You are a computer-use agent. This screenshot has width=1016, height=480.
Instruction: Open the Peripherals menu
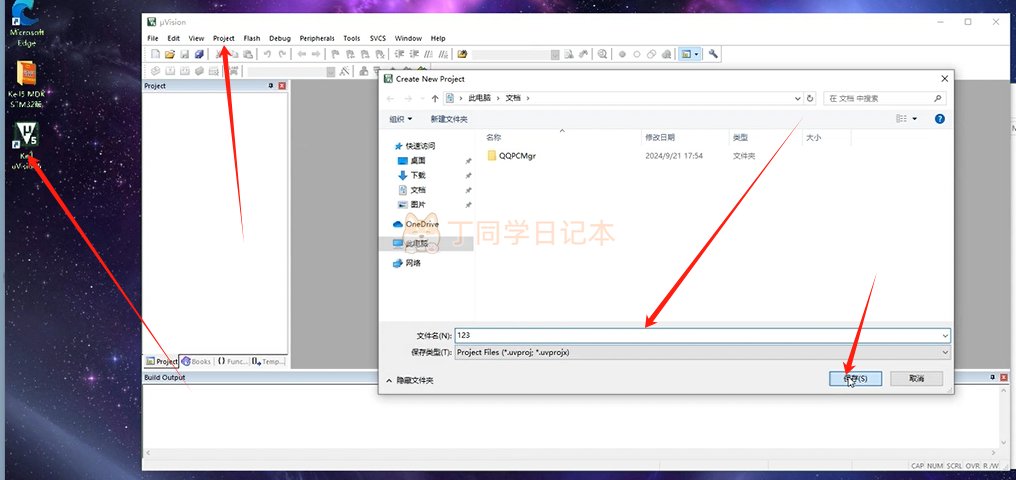316,38
